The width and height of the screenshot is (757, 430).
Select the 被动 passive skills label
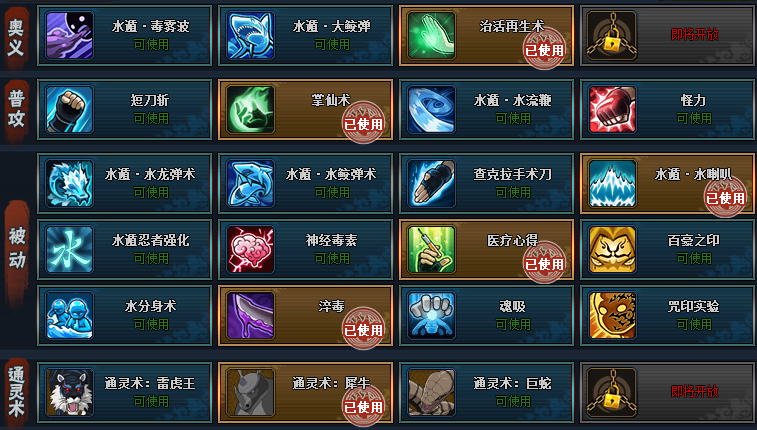point(17,249)
